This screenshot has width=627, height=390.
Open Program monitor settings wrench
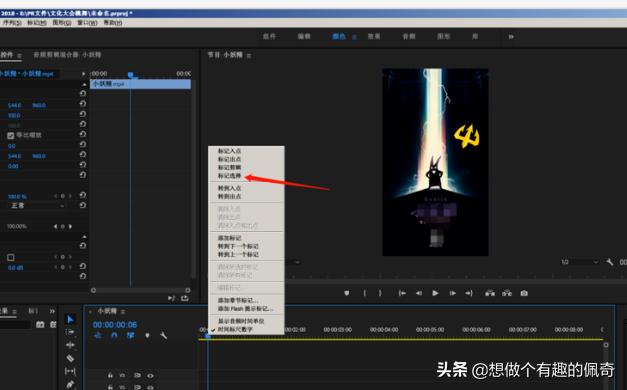pyautogui.click(x=609, y=262)
